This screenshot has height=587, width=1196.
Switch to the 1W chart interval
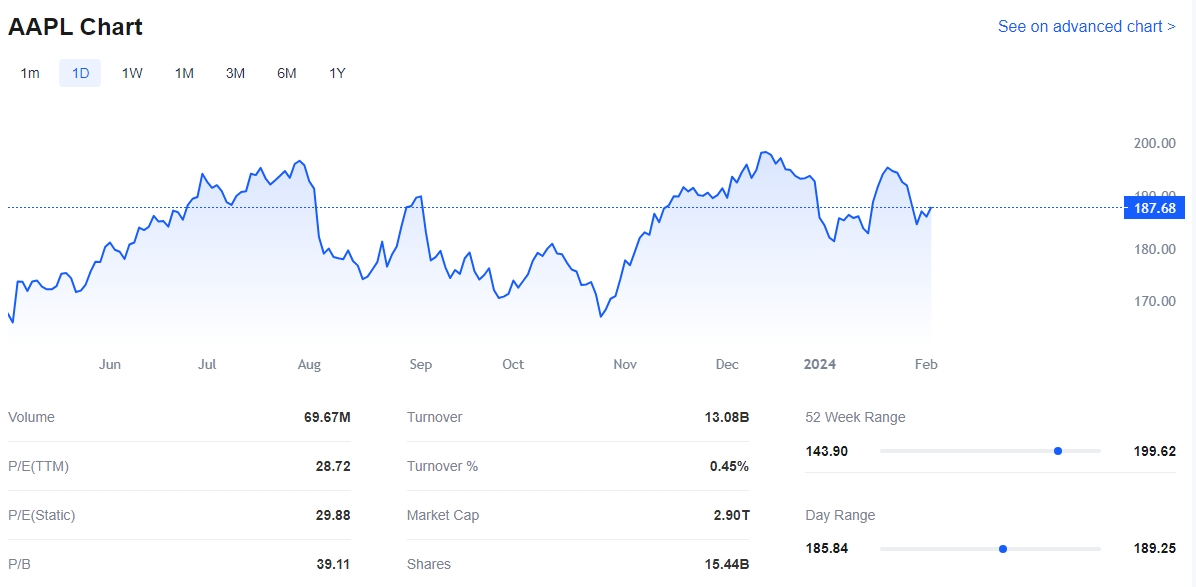click(x=132, y=73)
